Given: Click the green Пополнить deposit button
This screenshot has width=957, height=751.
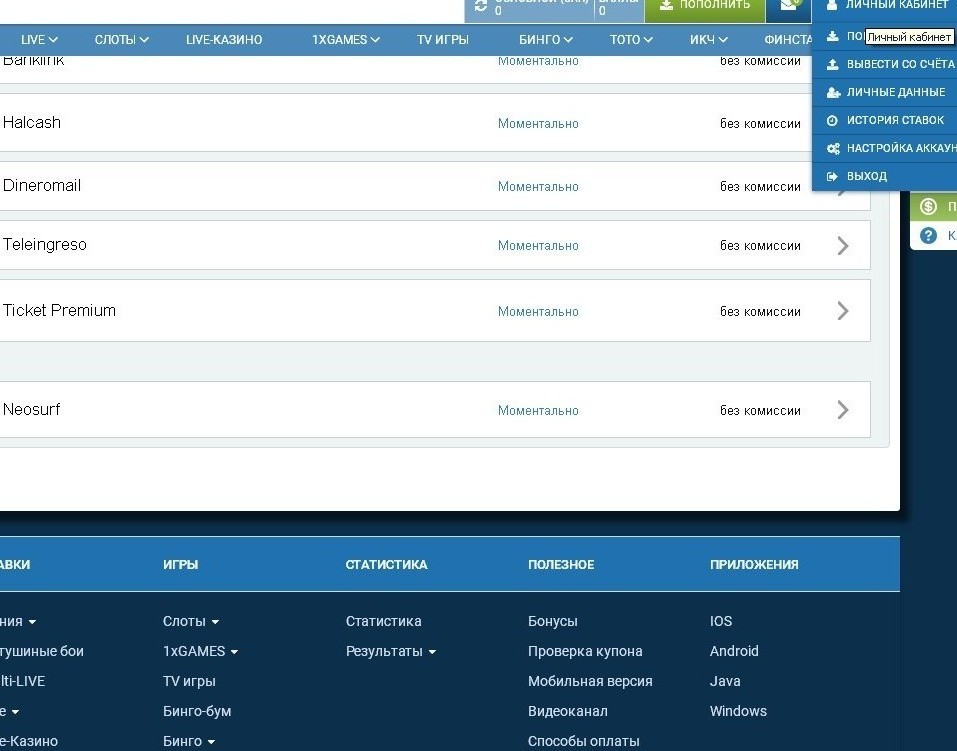Looking at the screenshot, I should coord(705,9).
